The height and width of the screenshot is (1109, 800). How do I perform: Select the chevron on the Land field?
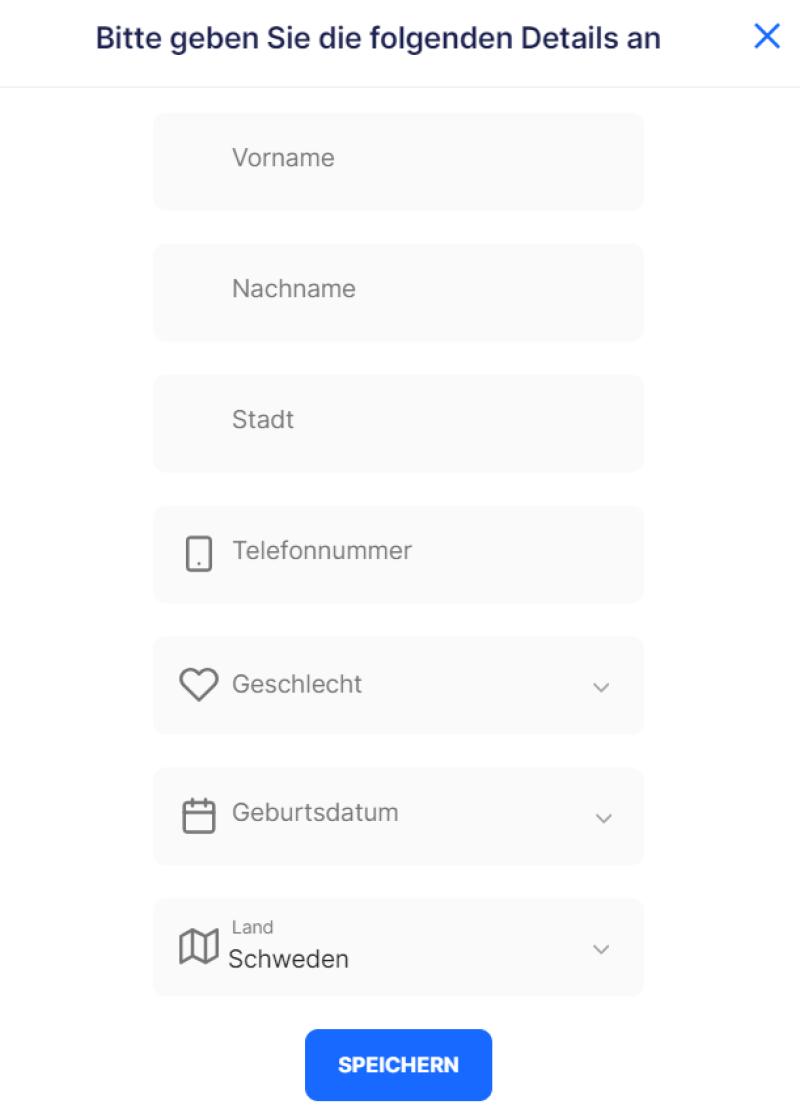pyautogui.click(x=600, y=948)
